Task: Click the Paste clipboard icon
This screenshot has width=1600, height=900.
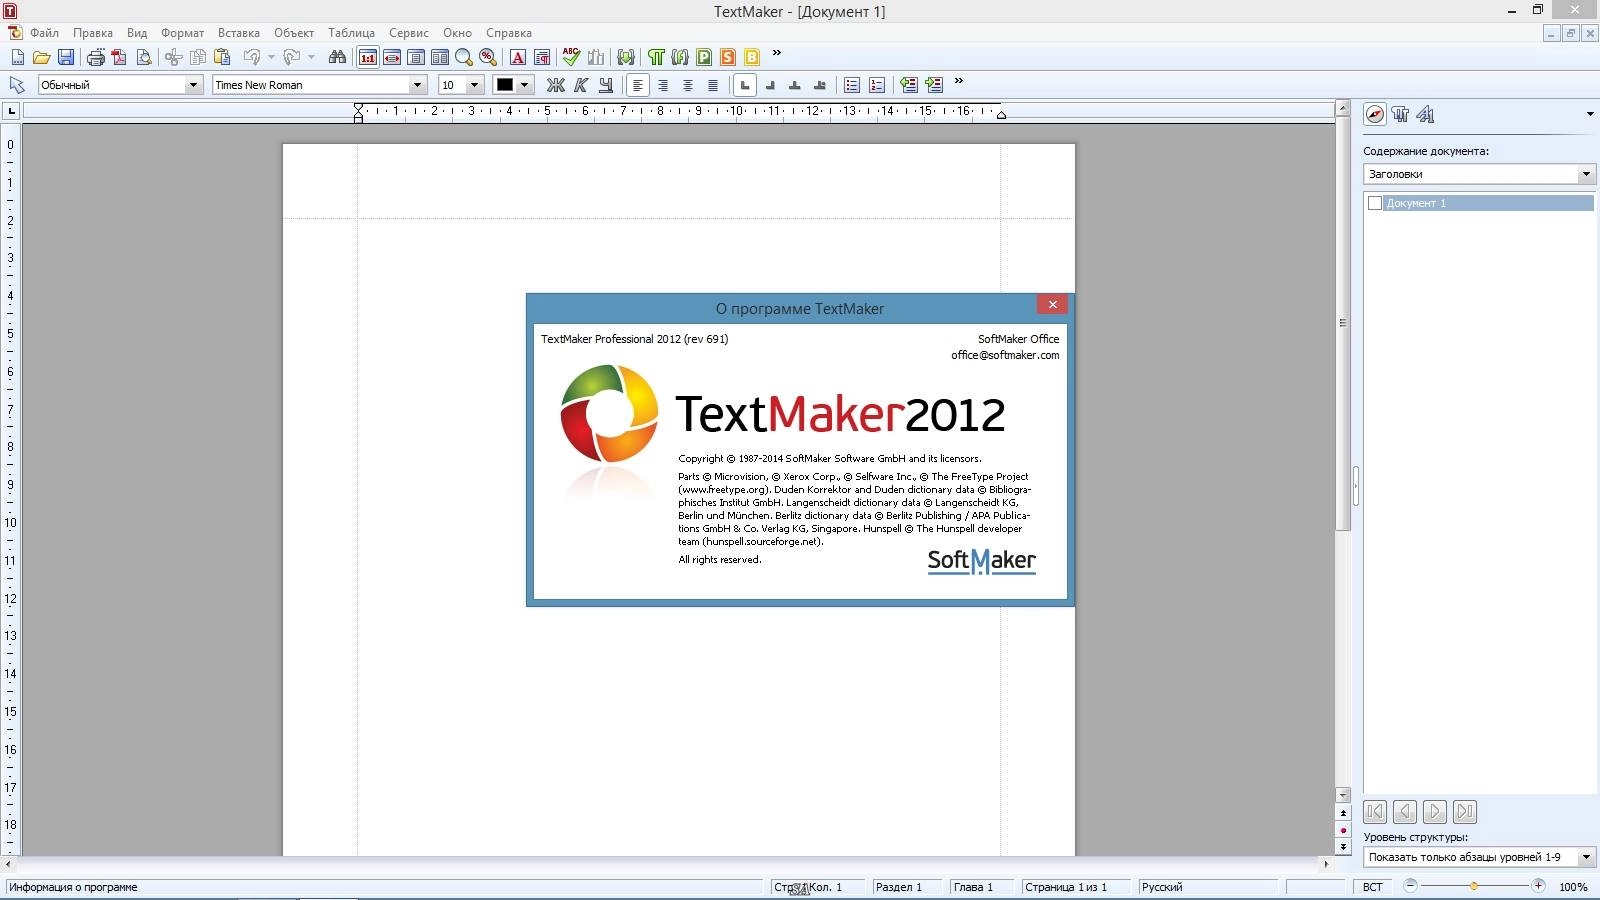Action: coord(222,57)
